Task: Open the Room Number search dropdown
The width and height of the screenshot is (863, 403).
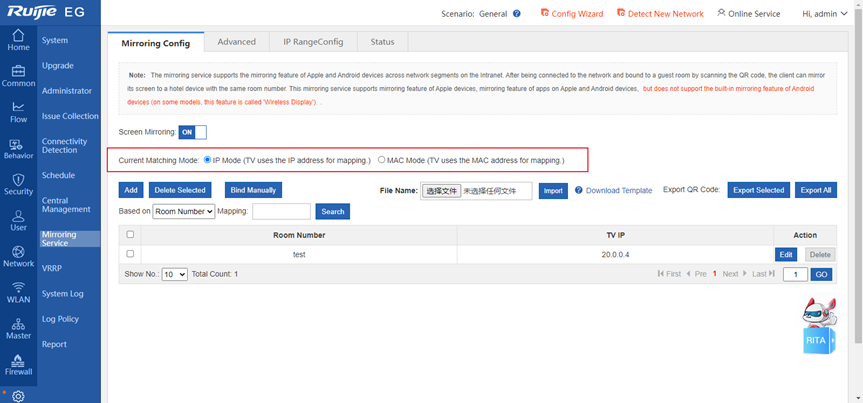Action: (184, 212)
